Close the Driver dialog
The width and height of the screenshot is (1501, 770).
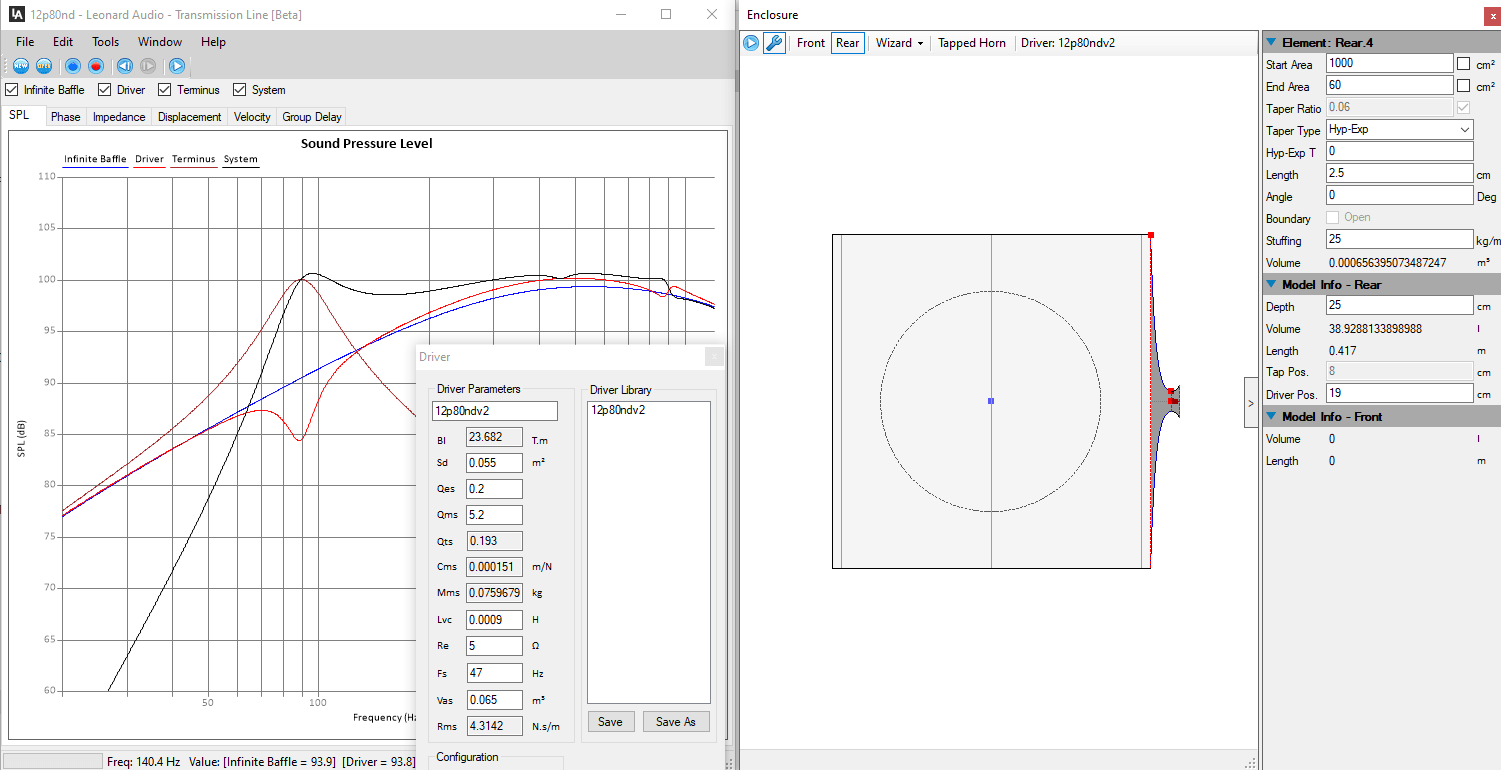(x=714, y=357)
